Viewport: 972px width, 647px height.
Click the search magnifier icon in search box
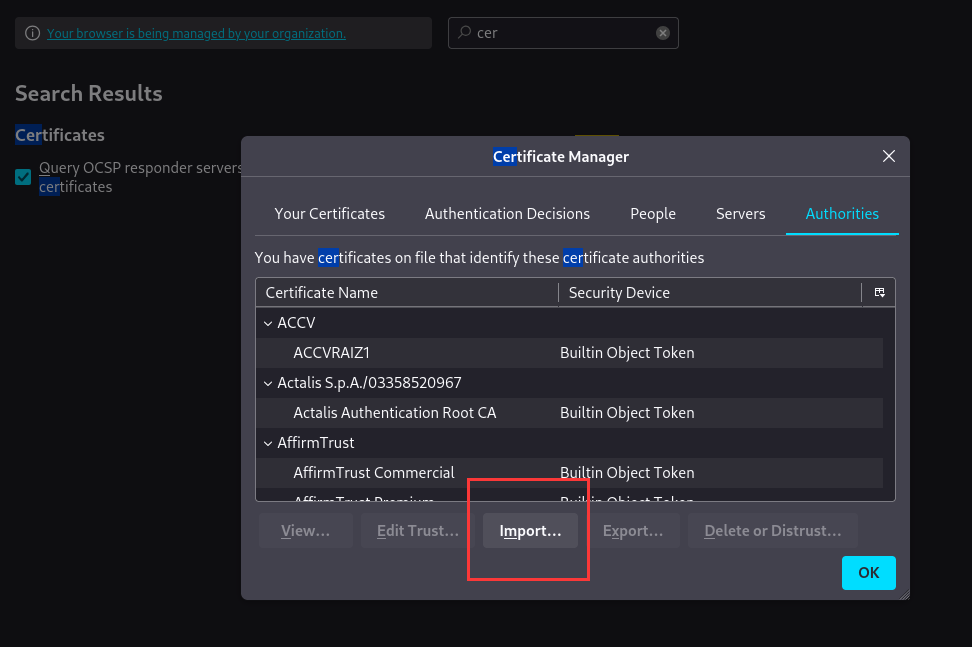coord(464,32)
